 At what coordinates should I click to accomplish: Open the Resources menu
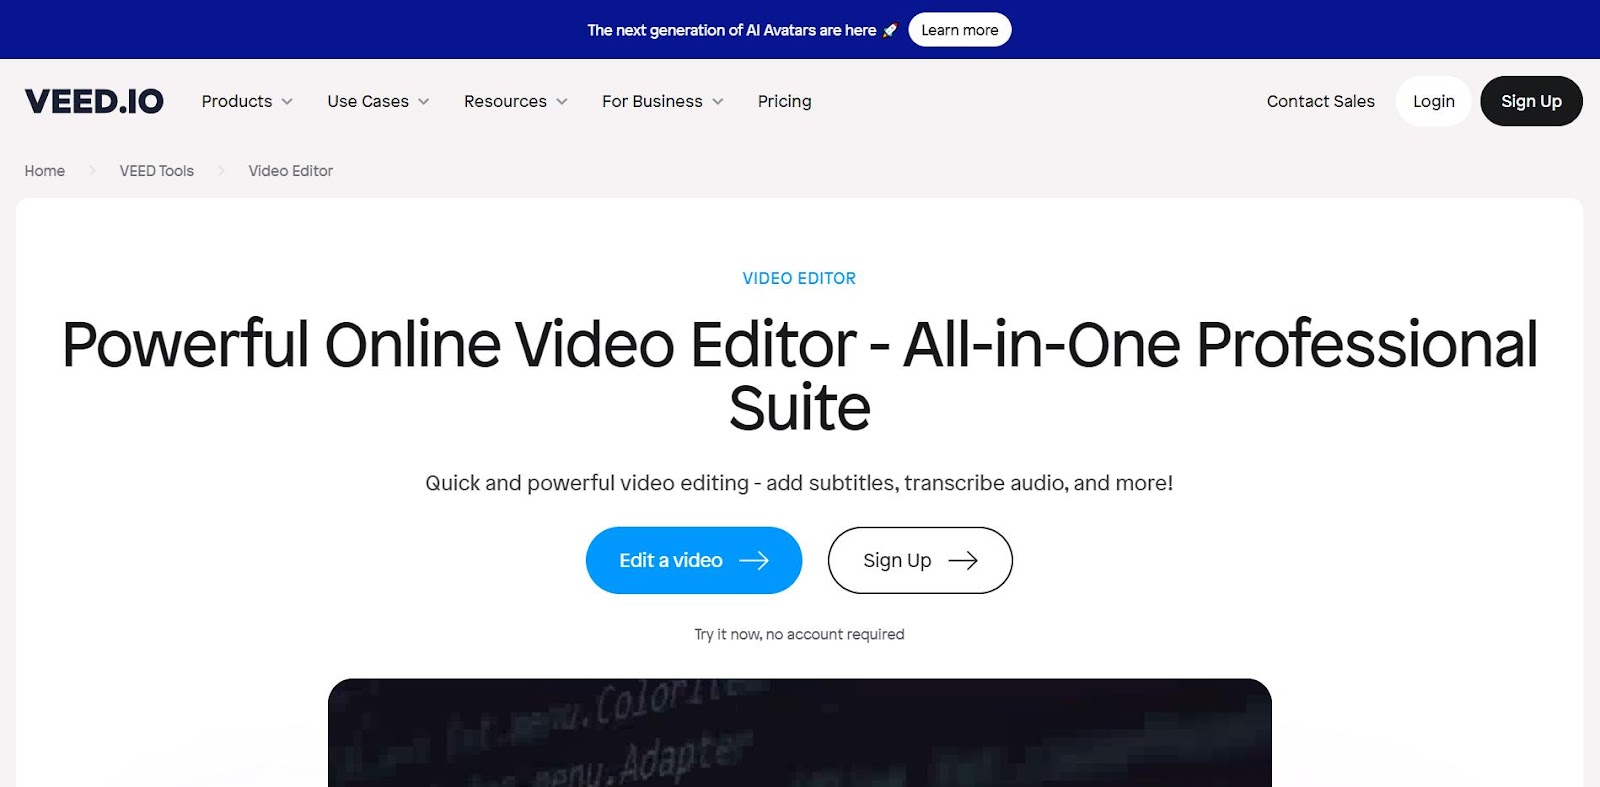[515, 101]
